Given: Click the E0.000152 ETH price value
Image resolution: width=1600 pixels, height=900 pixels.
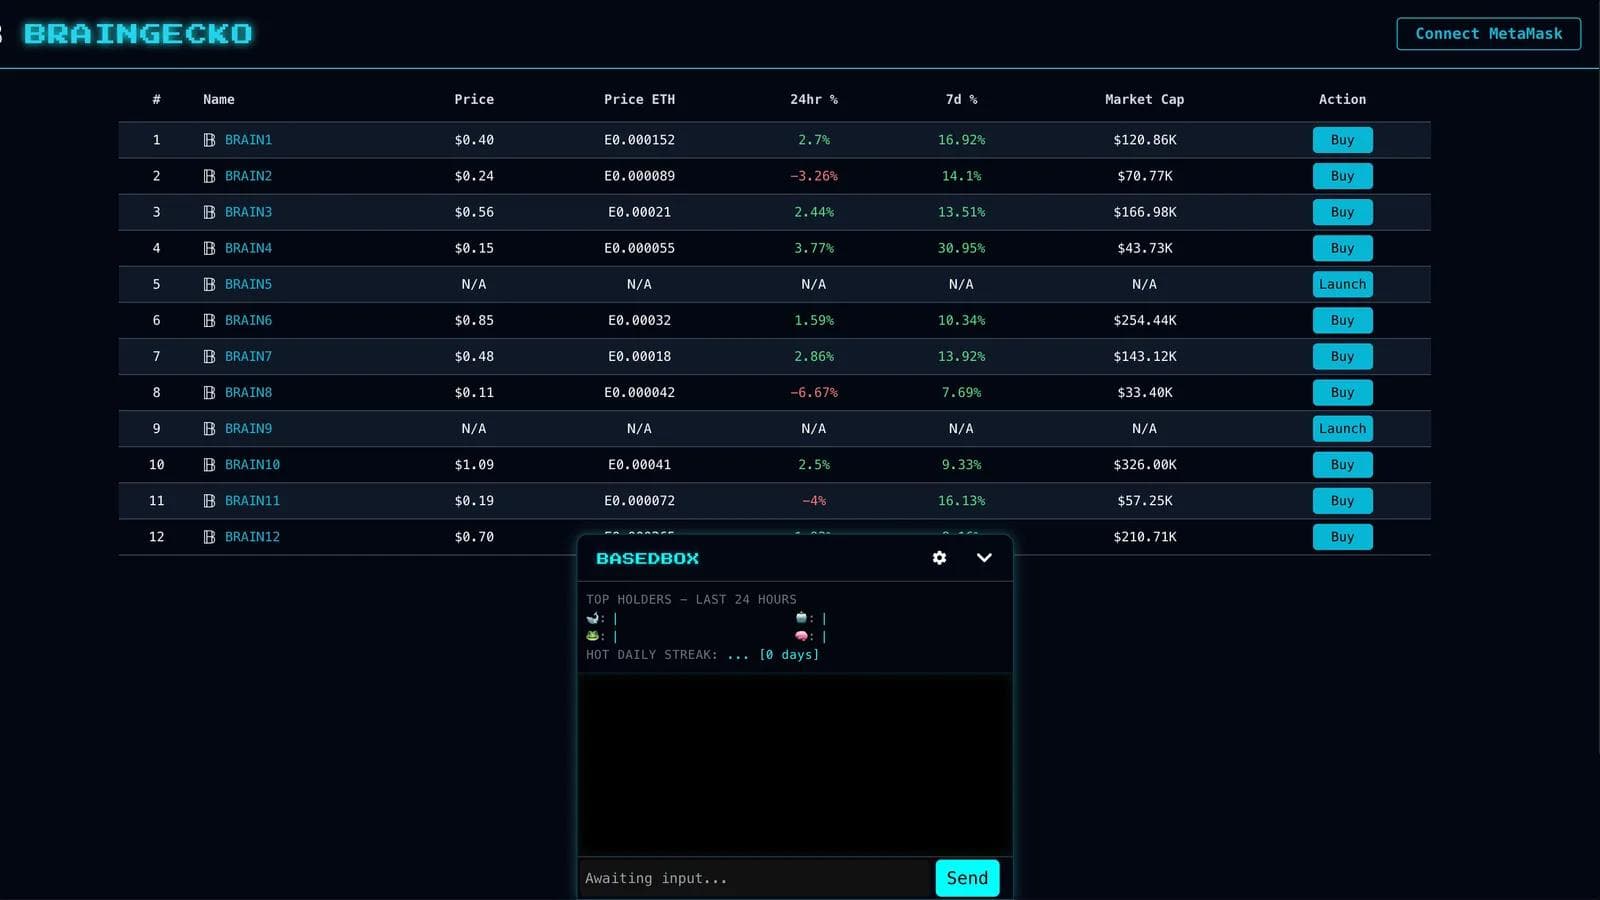Looking at the screenshot, I should tap(639, 140).
